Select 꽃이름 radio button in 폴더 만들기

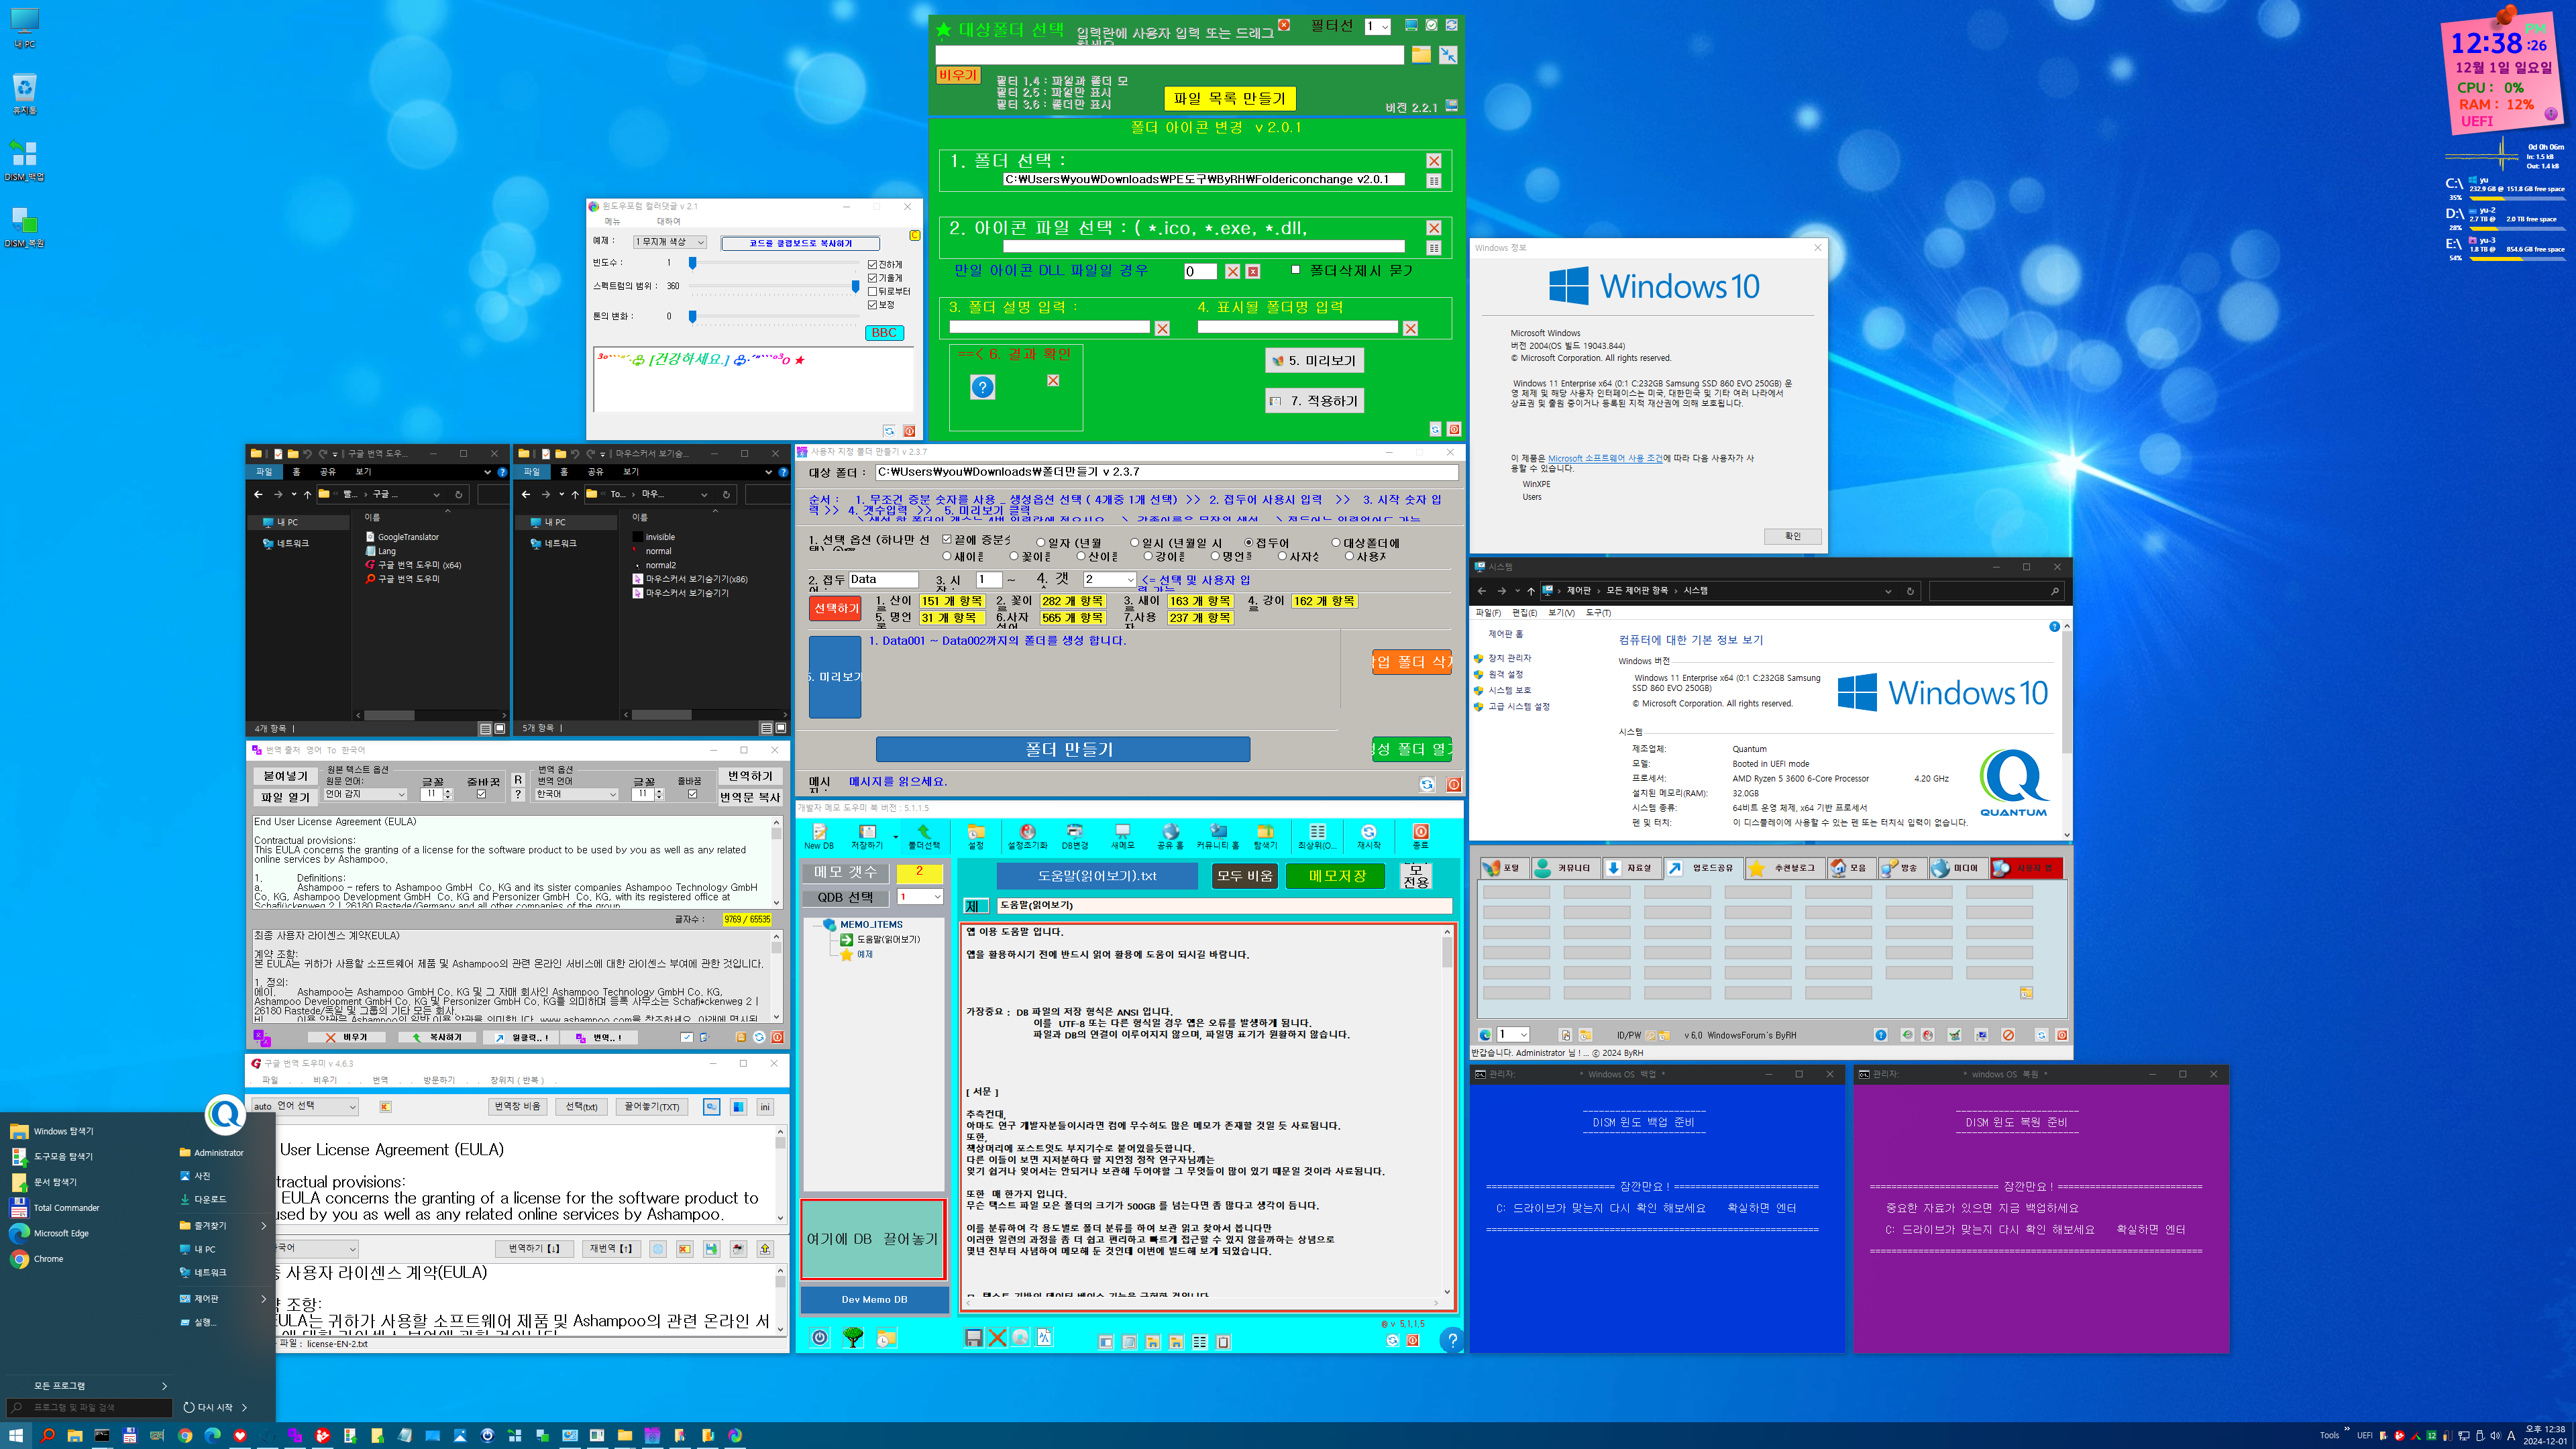[x=1014, y=556]
